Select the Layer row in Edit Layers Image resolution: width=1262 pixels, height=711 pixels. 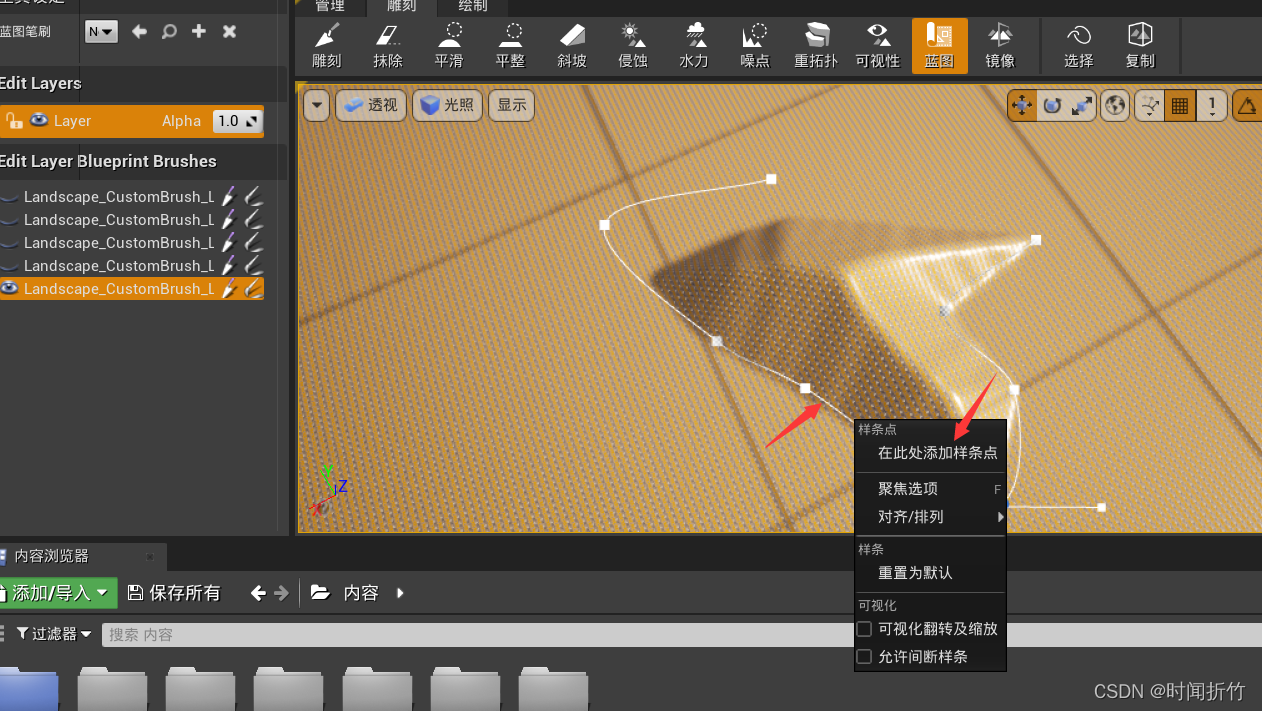131,121
